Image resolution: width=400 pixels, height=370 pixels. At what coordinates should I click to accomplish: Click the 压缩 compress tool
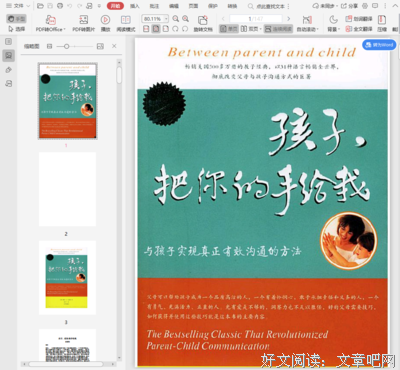tap(382, 24)
